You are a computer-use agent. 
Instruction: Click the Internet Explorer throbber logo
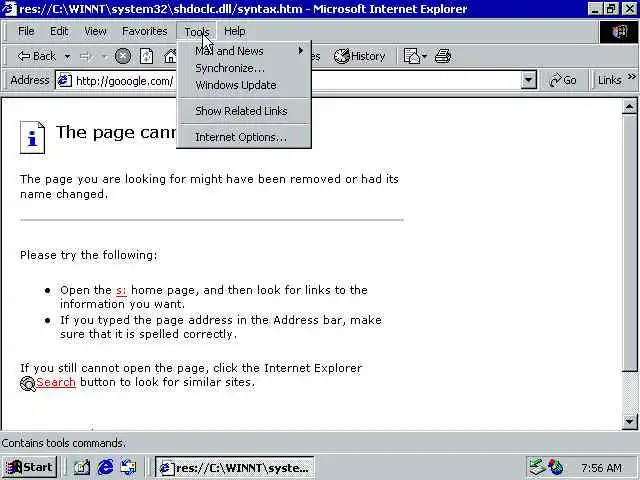point(619,31)
